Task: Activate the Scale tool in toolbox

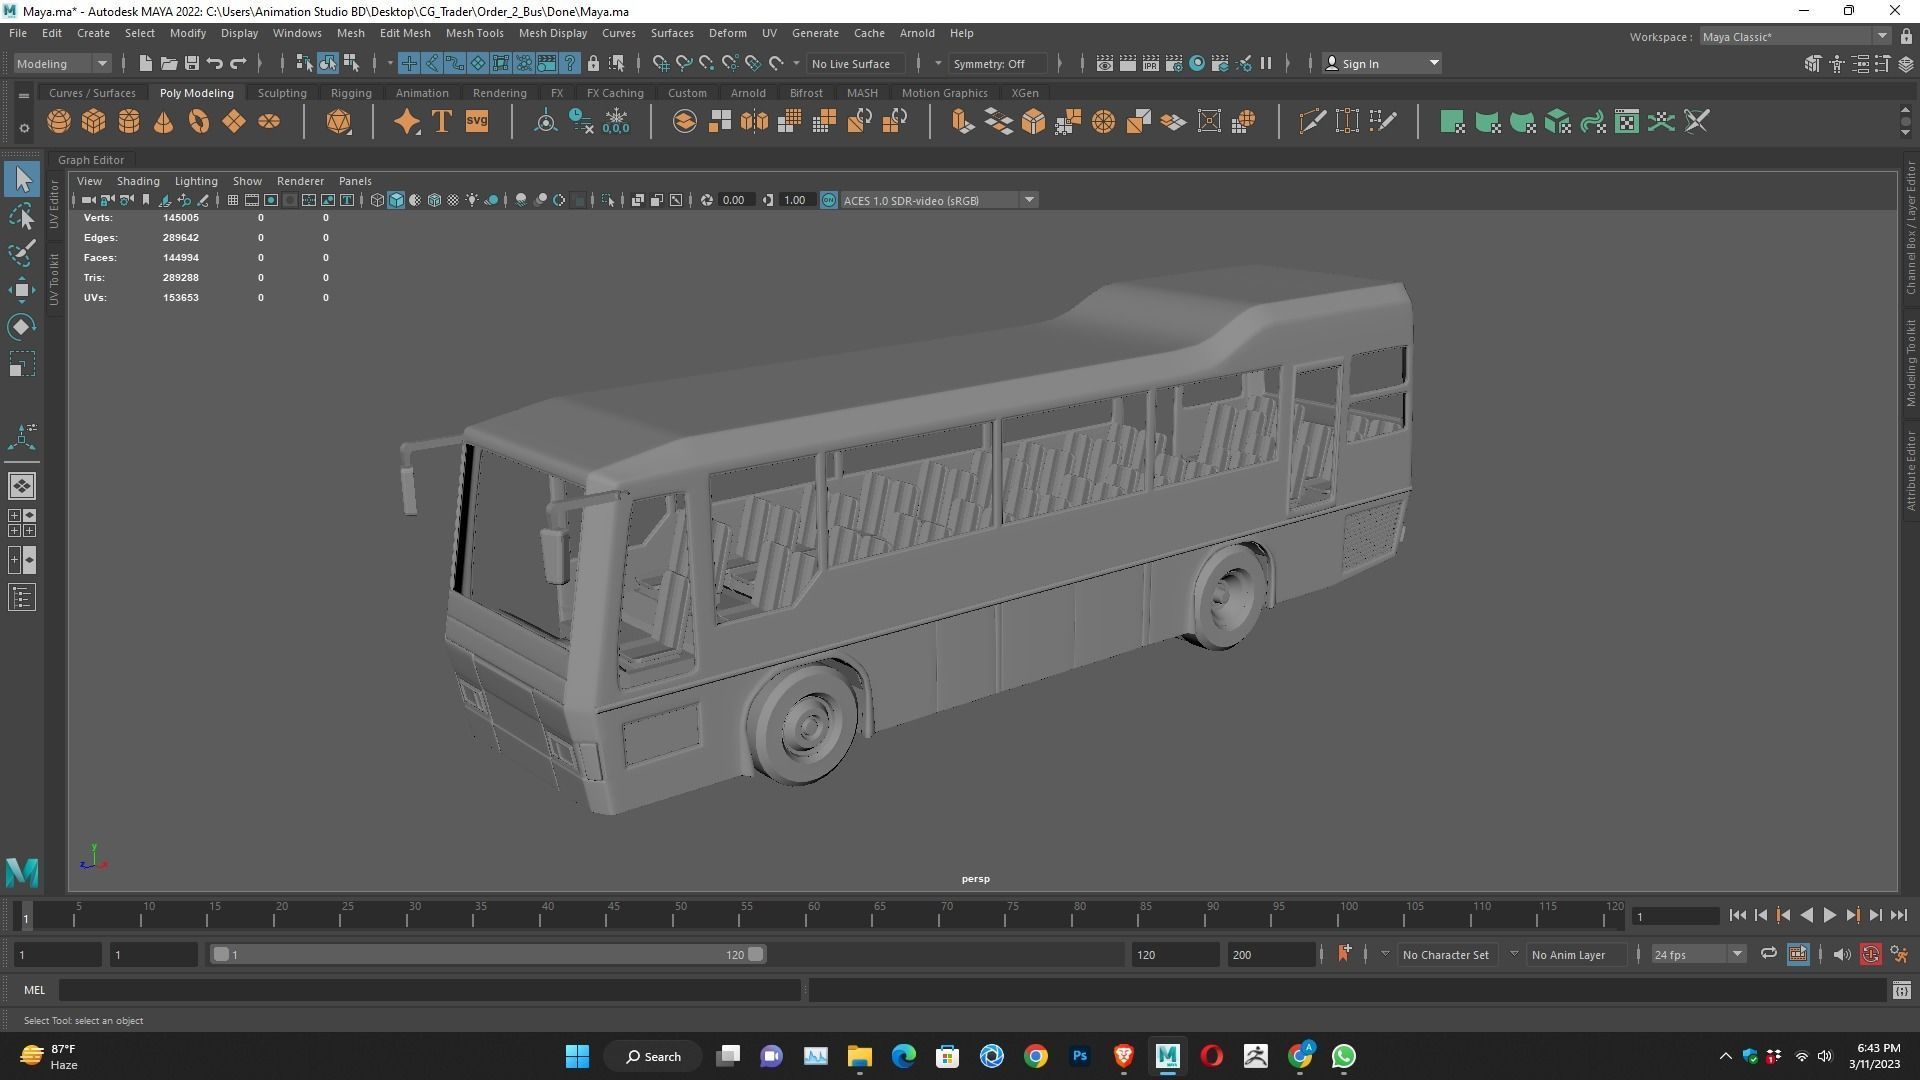Action: click(x=22, y=364)
